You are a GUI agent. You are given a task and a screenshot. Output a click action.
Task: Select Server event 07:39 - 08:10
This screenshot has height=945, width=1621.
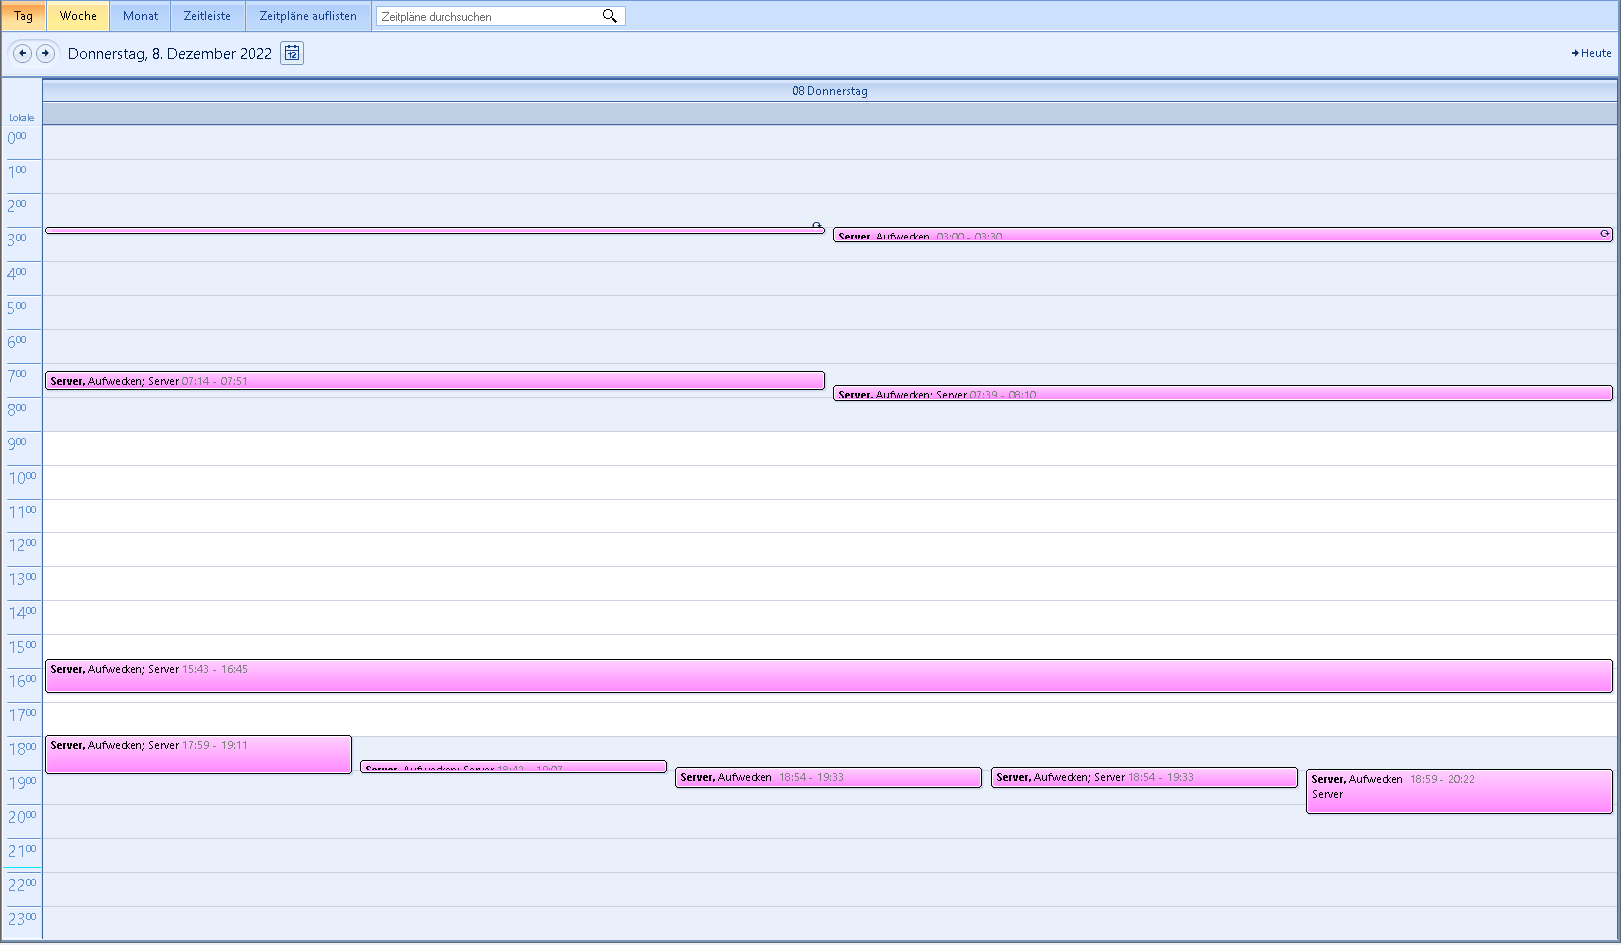click(1222, 394)
